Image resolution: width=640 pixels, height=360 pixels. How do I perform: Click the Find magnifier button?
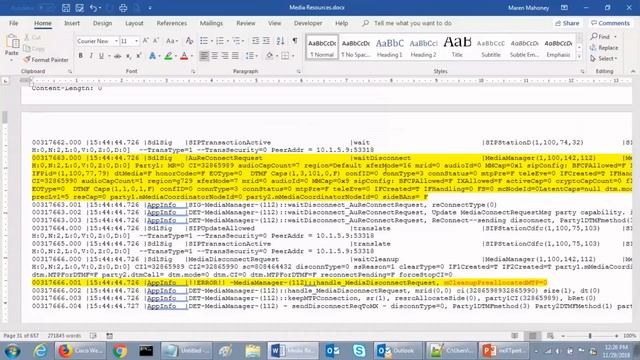tap(600, 37)
